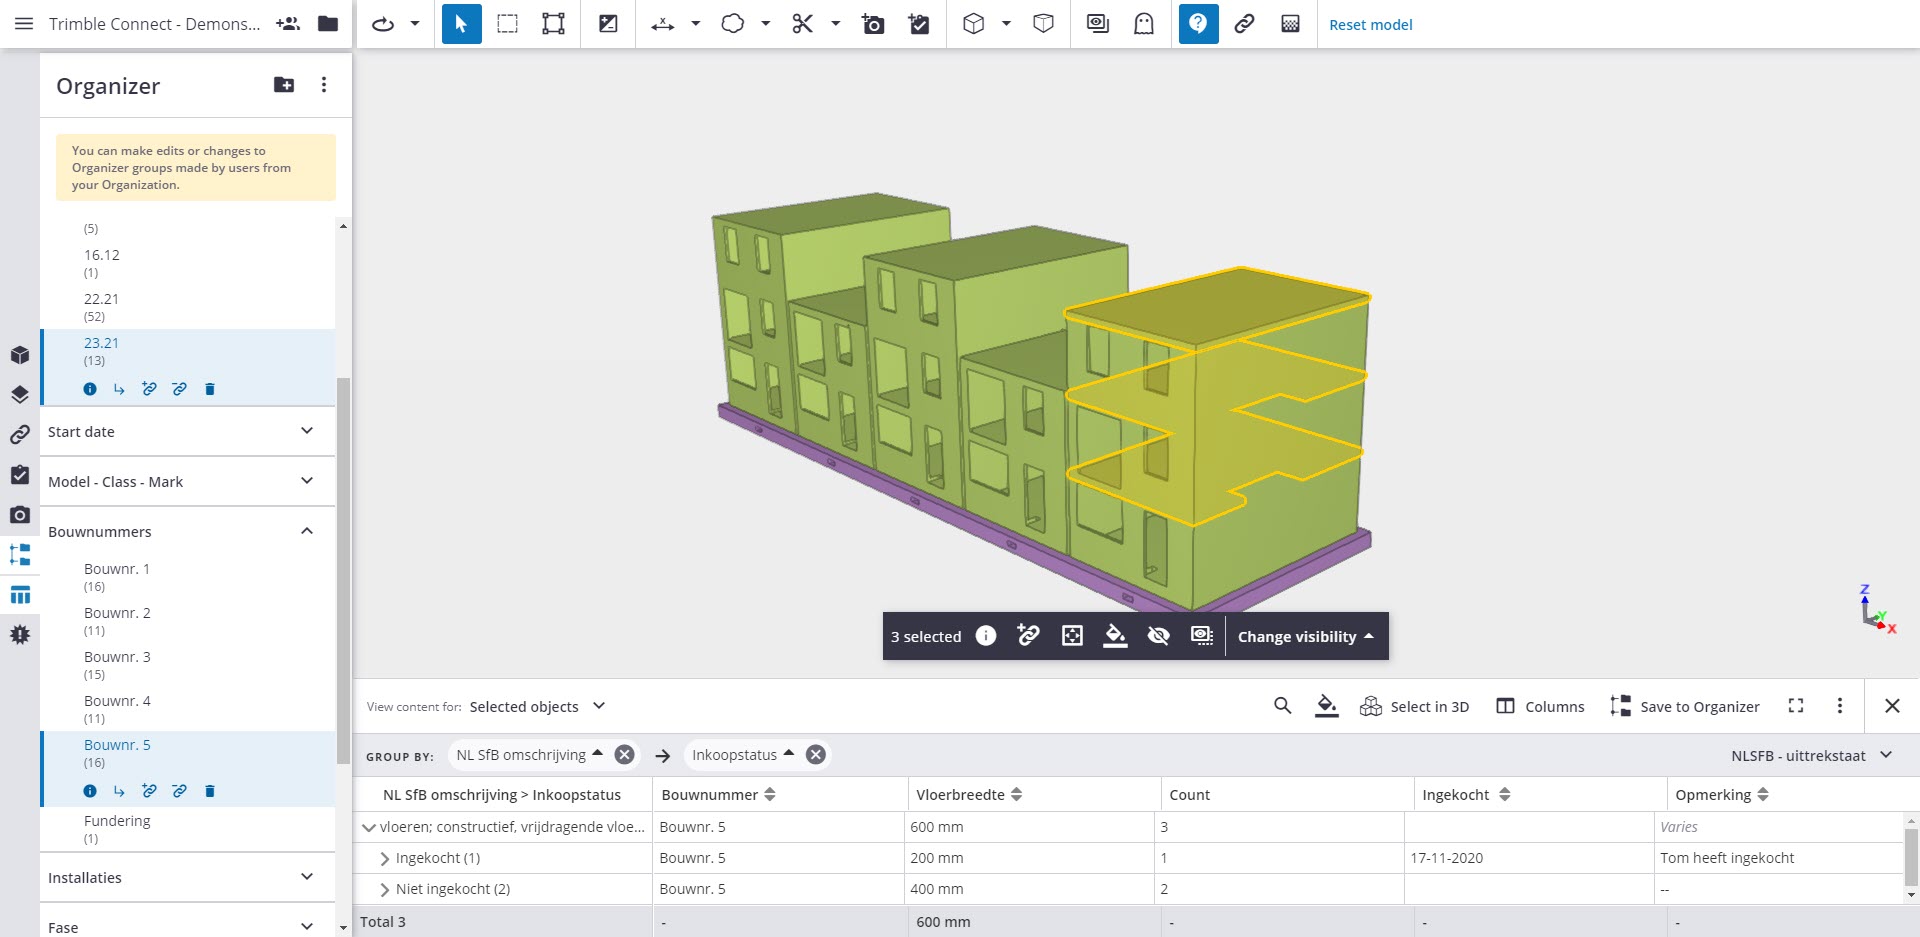Click Select in 3D
Image resolution: width=1920 pixels, height=937 pixels.
click(1414, 706)
